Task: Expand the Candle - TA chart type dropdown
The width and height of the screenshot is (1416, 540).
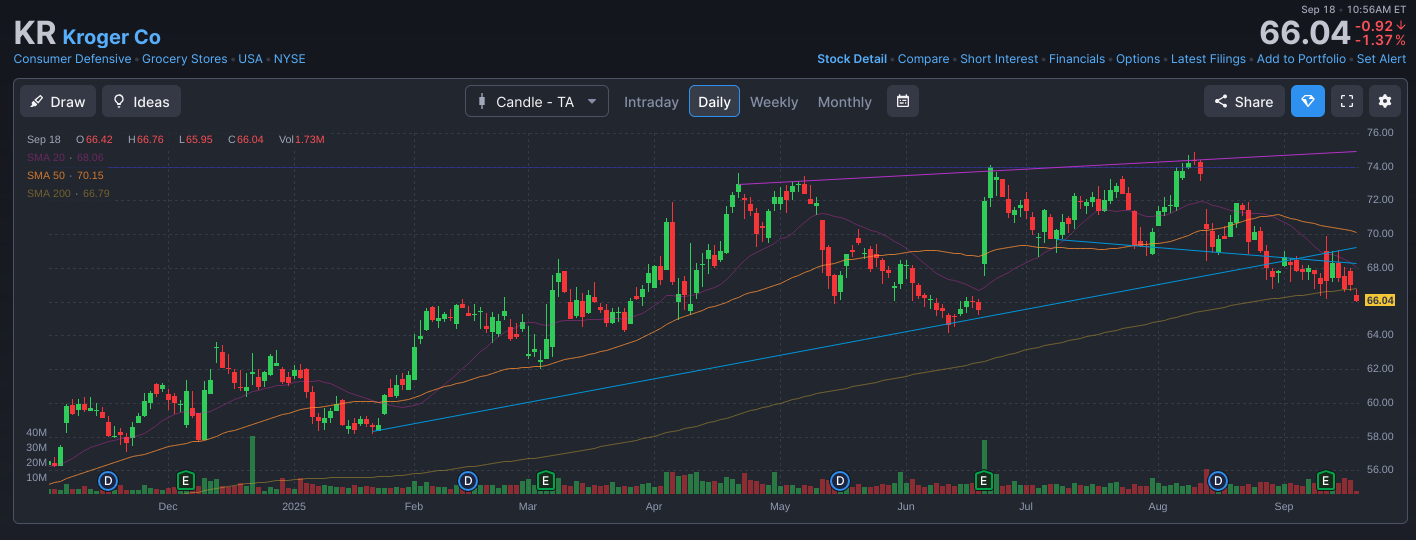Action: [x=537, y=101]
